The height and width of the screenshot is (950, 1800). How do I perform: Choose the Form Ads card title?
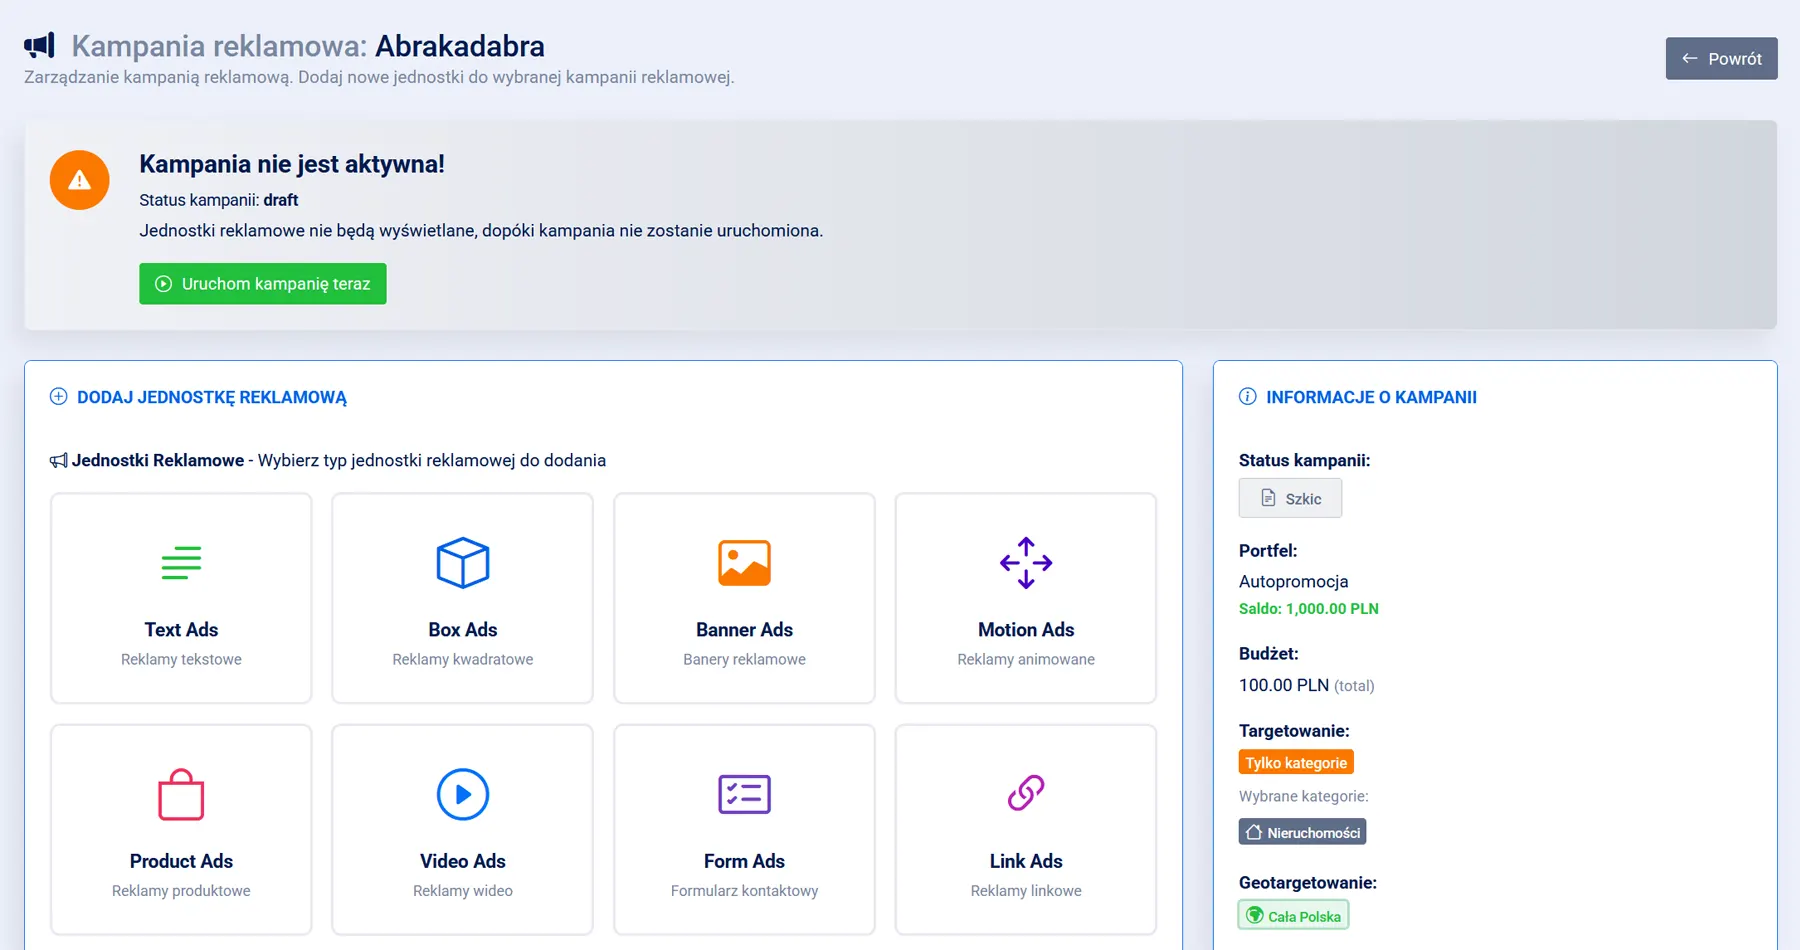click(x=744, y=861)
